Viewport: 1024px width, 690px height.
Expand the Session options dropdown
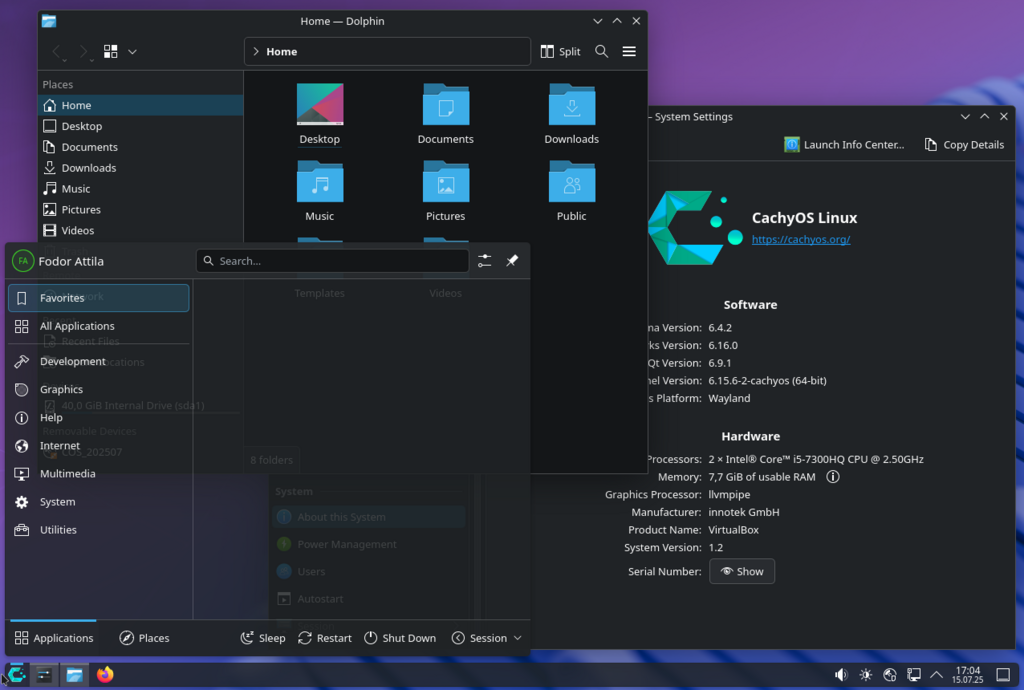click(x=486, y=638)
